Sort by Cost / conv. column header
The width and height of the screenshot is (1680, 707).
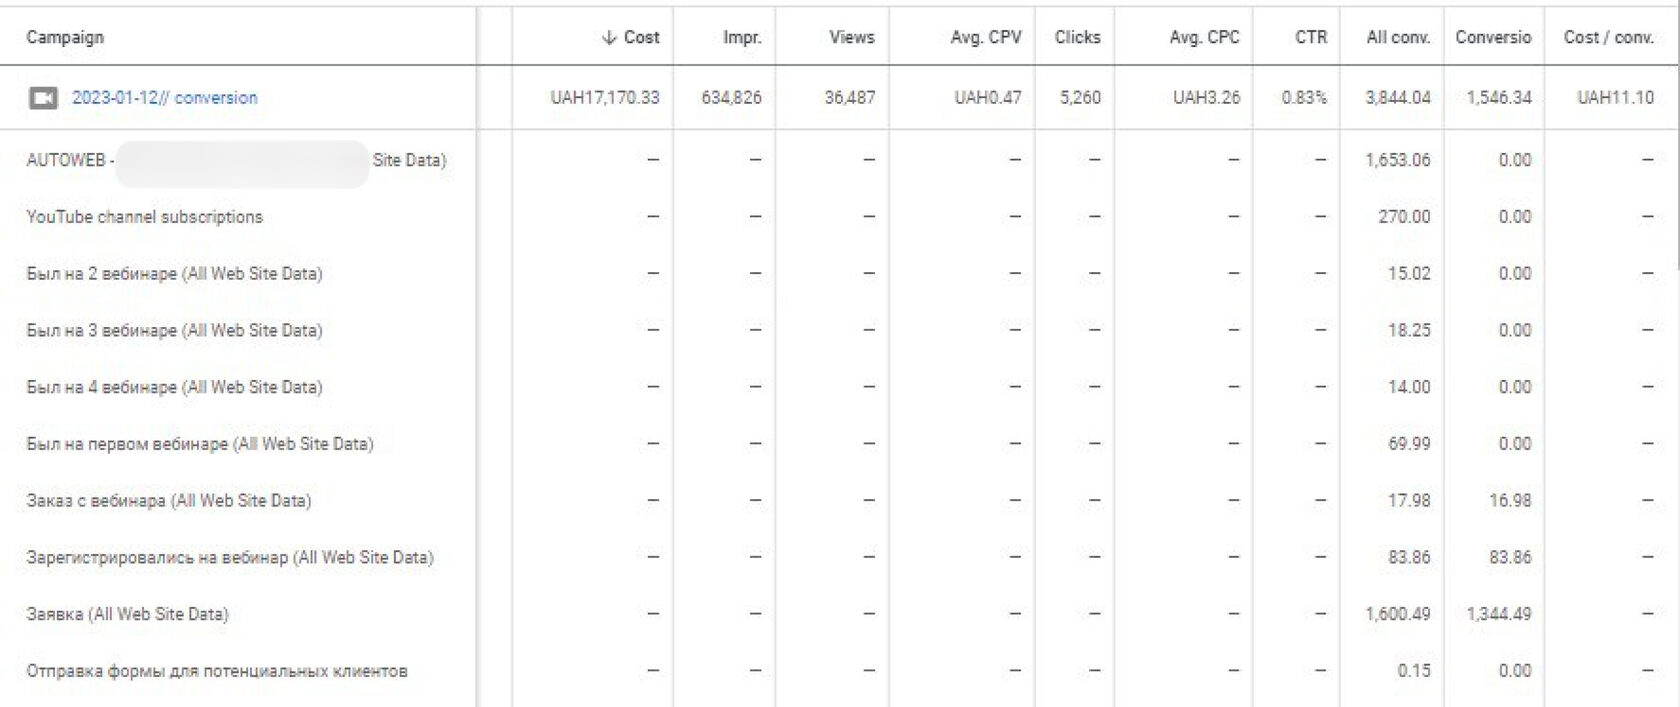tap(1608, 37)
